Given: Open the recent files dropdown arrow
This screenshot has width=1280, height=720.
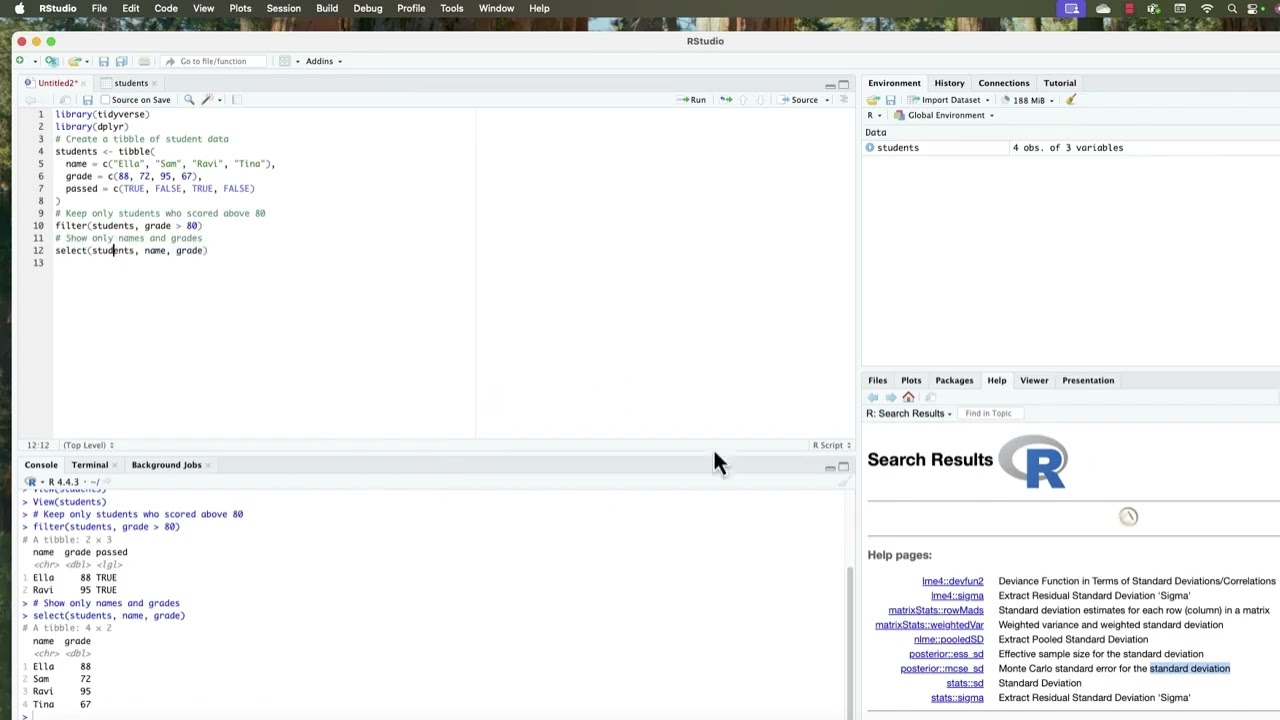Looking at the screenshot, I should click(87, 62).
